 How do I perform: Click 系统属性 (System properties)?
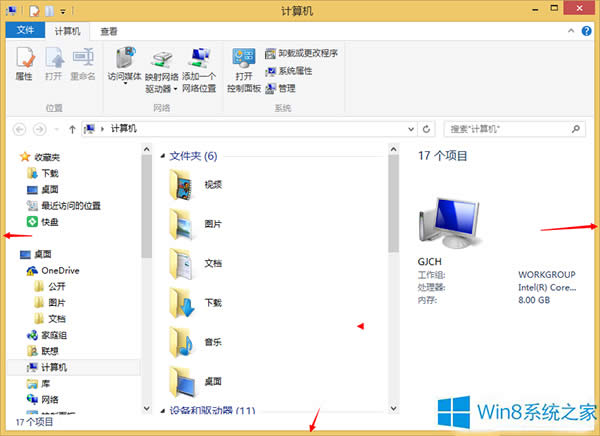[289, 71]
